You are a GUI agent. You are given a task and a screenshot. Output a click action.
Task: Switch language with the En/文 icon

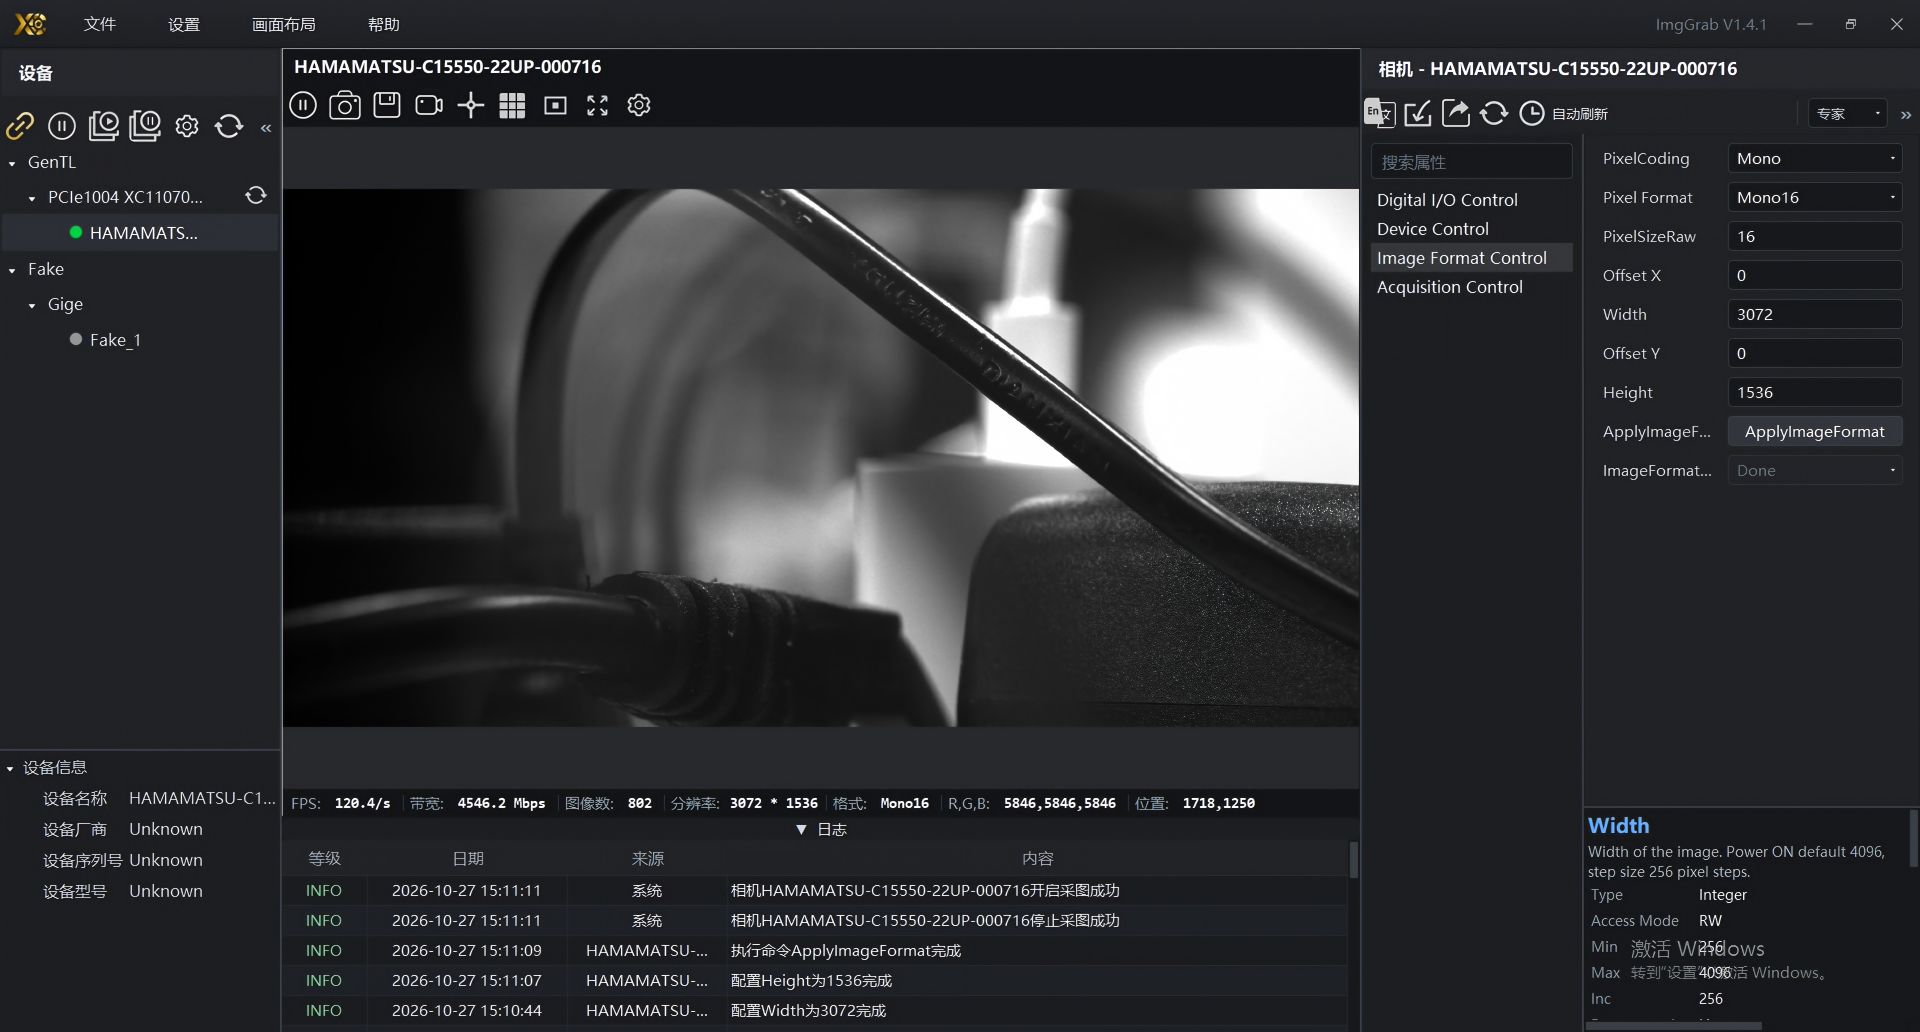pos(1380,113)
